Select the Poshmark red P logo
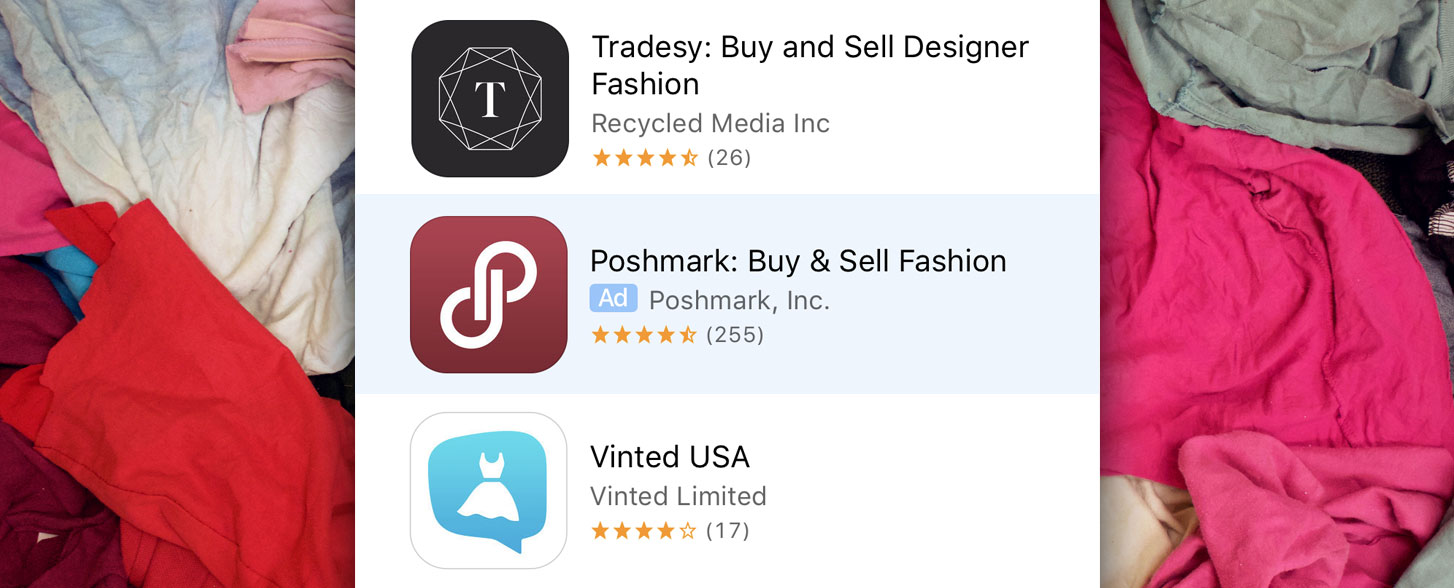The image size is (1454, 588). 488,294
